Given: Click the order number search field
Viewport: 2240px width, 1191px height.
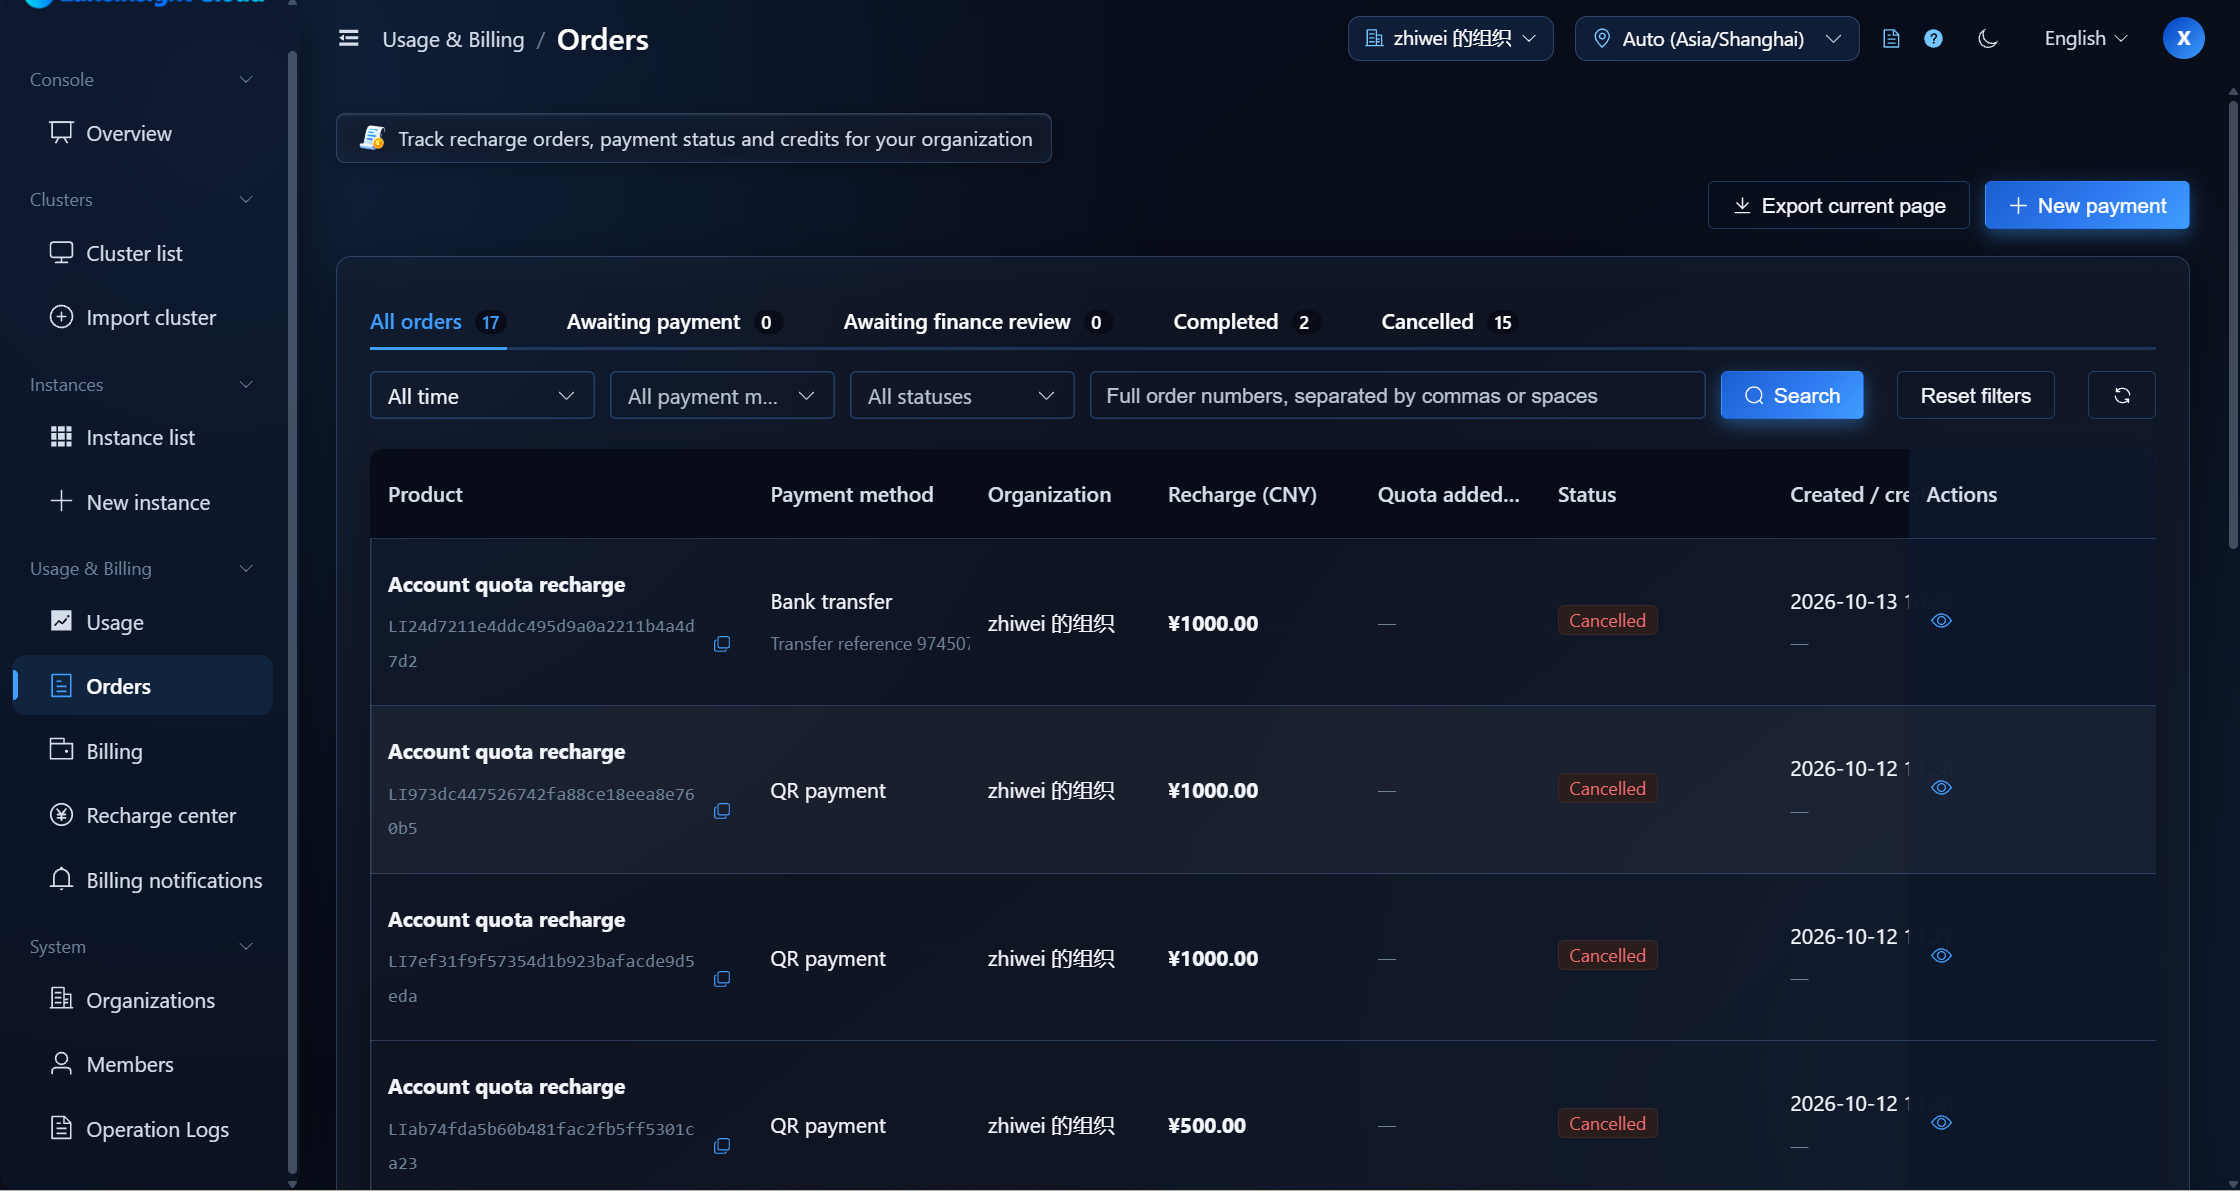Looking at the screenshot, I should coord(1397,395).
